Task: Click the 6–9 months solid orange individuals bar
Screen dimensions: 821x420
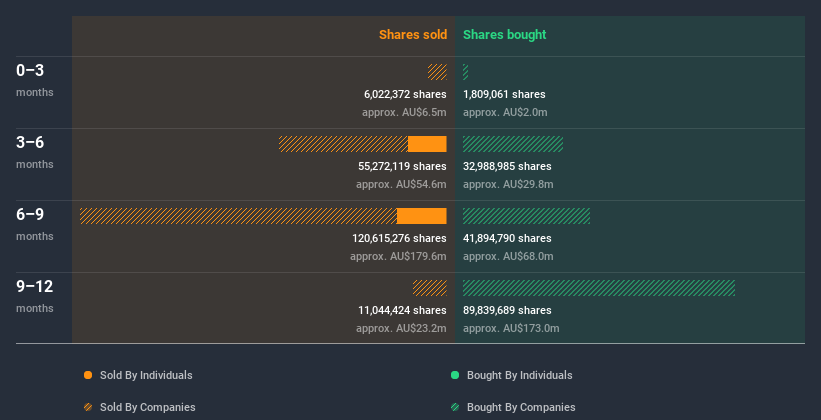Action: (421, 216)
